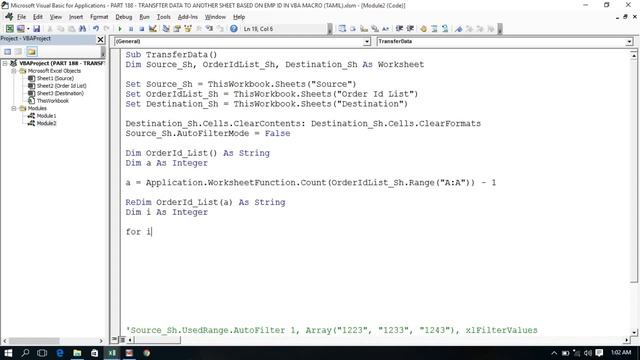Click the Find binoculars icon

[82, 29]
